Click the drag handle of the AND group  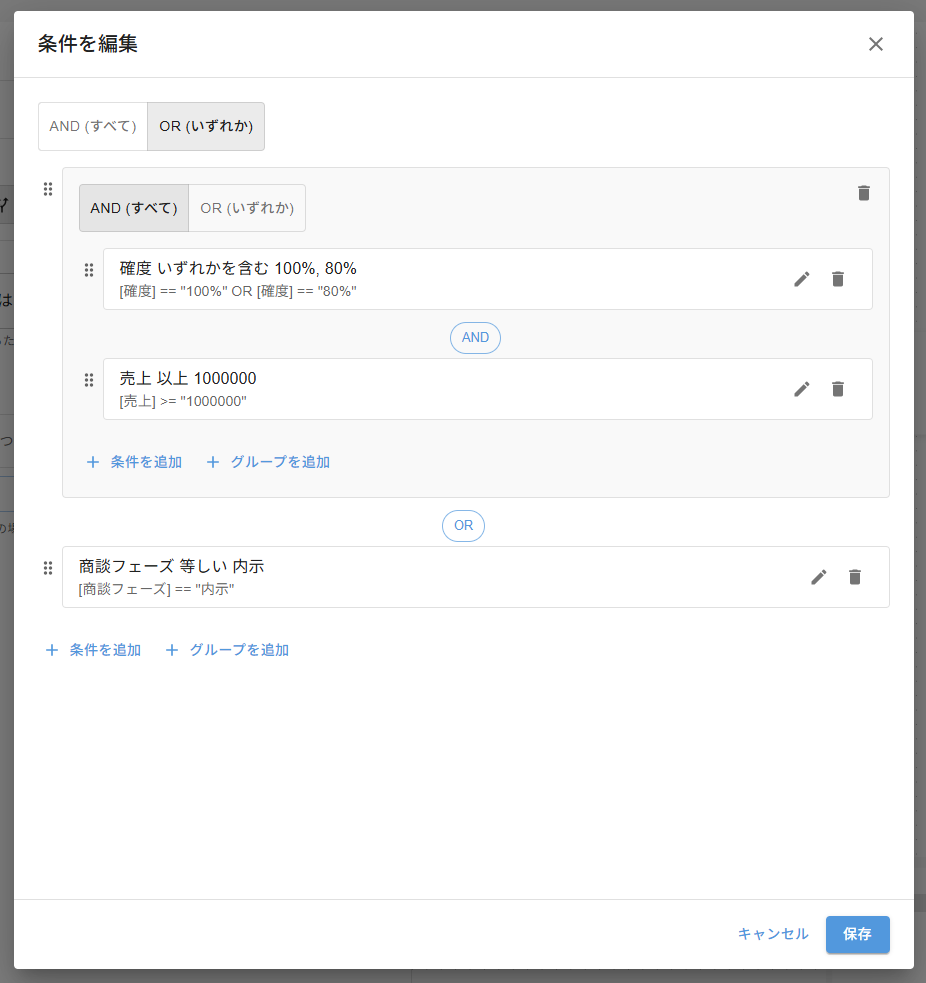(47, 189)
